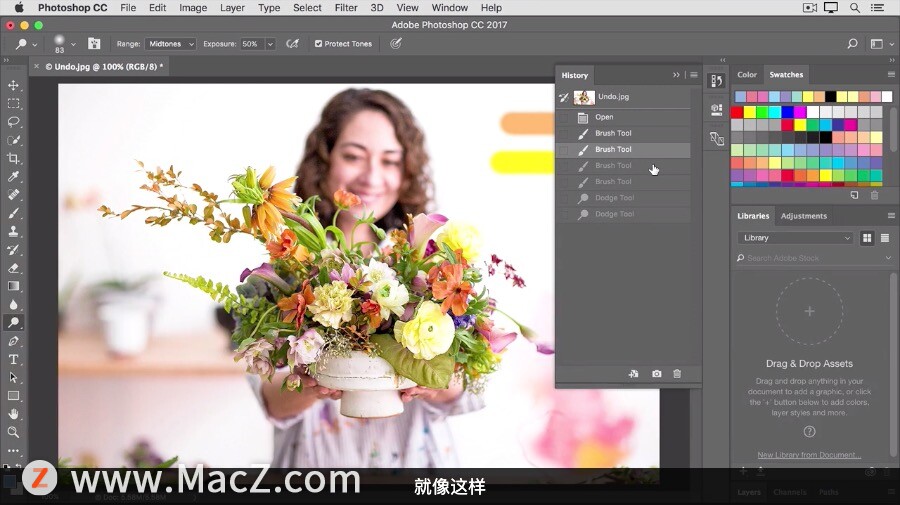Select the Path Selection tool

(x=13, y=378)
